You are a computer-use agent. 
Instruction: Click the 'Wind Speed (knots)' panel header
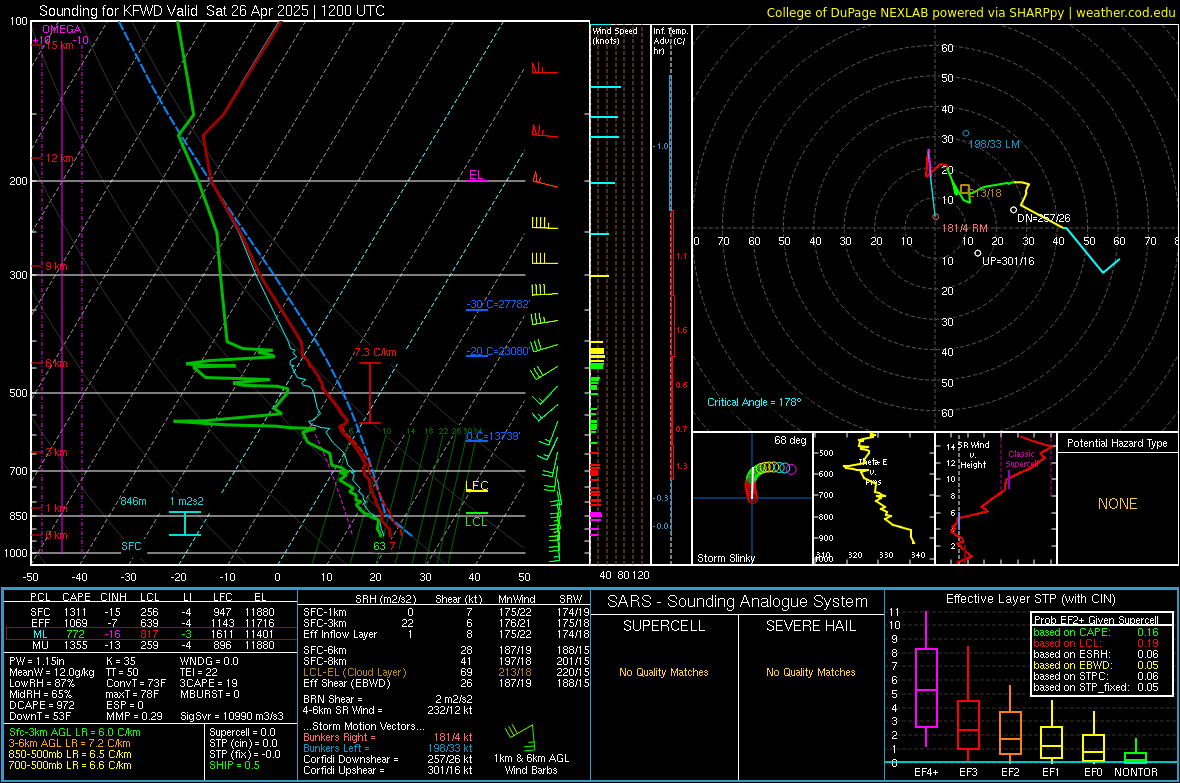[615, 35]
